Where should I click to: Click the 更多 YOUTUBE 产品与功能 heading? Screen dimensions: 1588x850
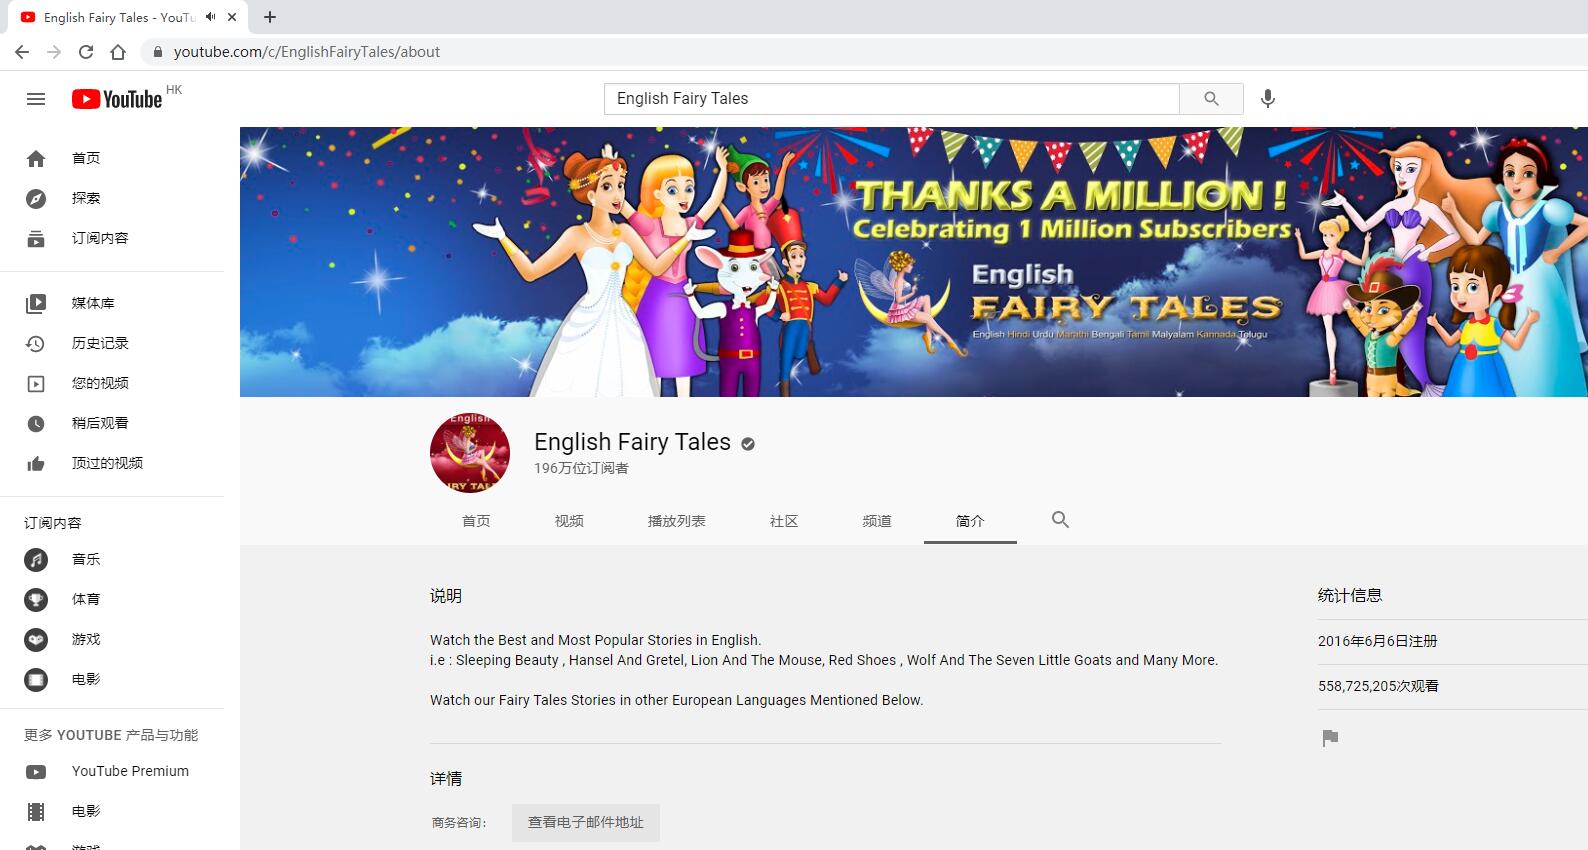[111, 735]
